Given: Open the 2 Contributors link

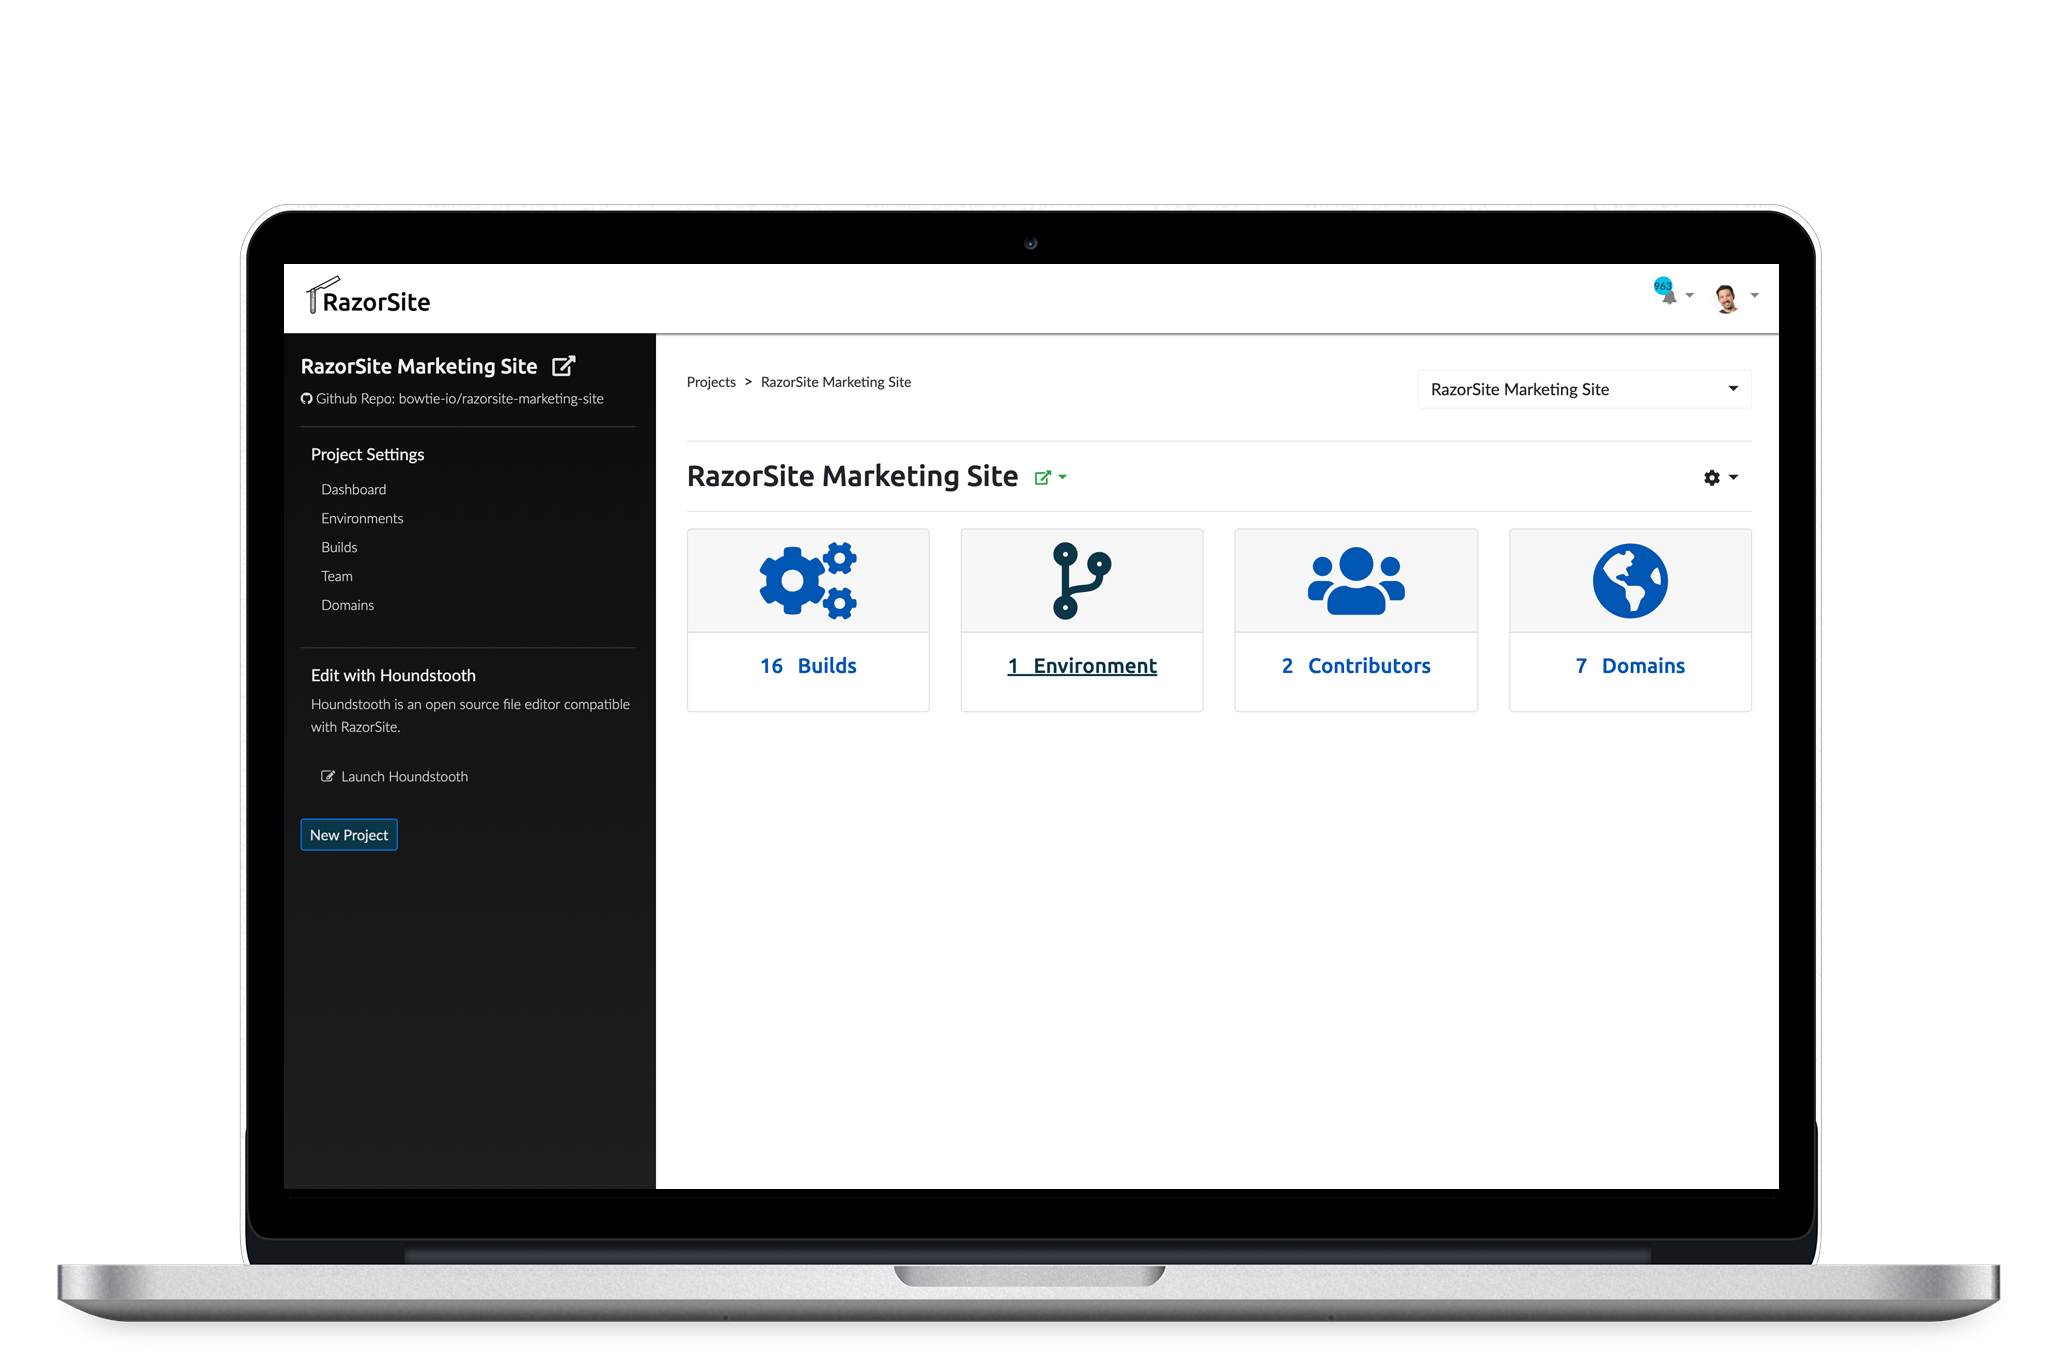Looking at the screenshot, I should coord(1356,666).
